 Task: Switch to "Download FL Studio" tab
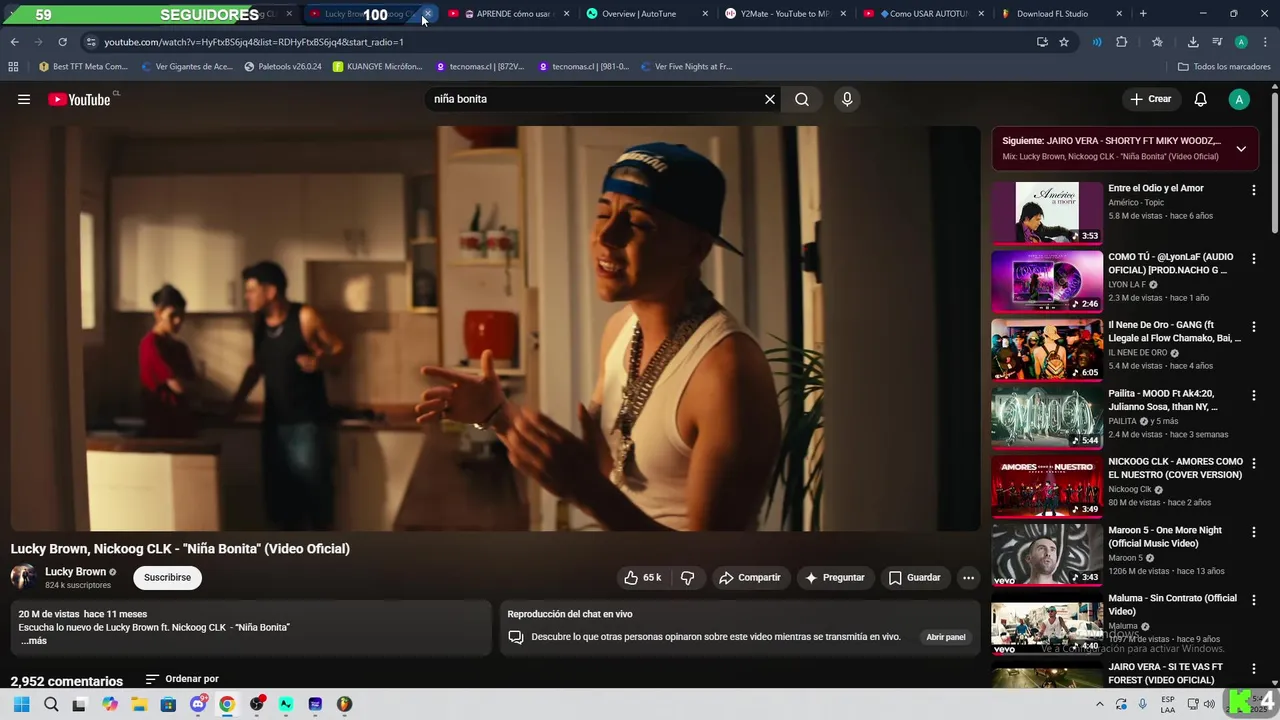click(1060, 14)
